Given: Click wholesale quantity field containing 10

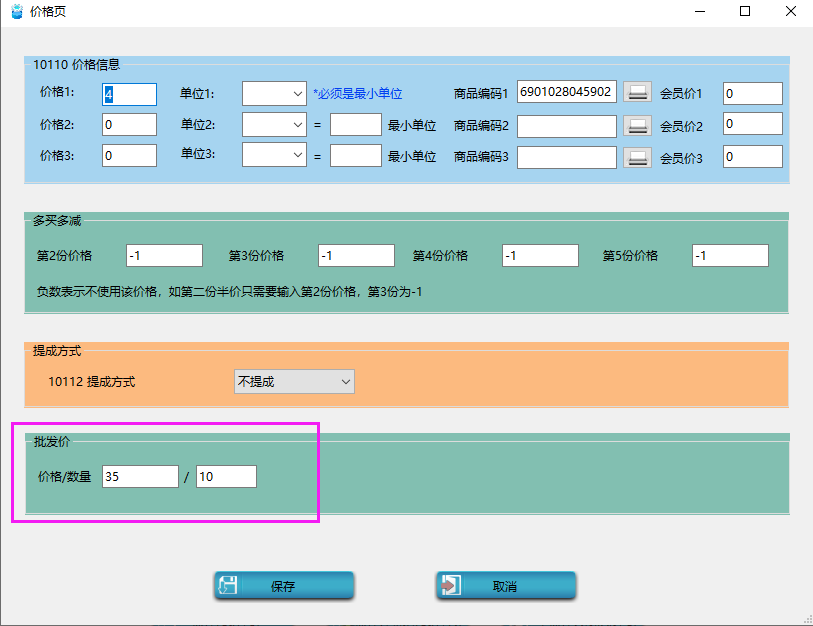Looking at the screenshot, I should click(x=226, y=477).
